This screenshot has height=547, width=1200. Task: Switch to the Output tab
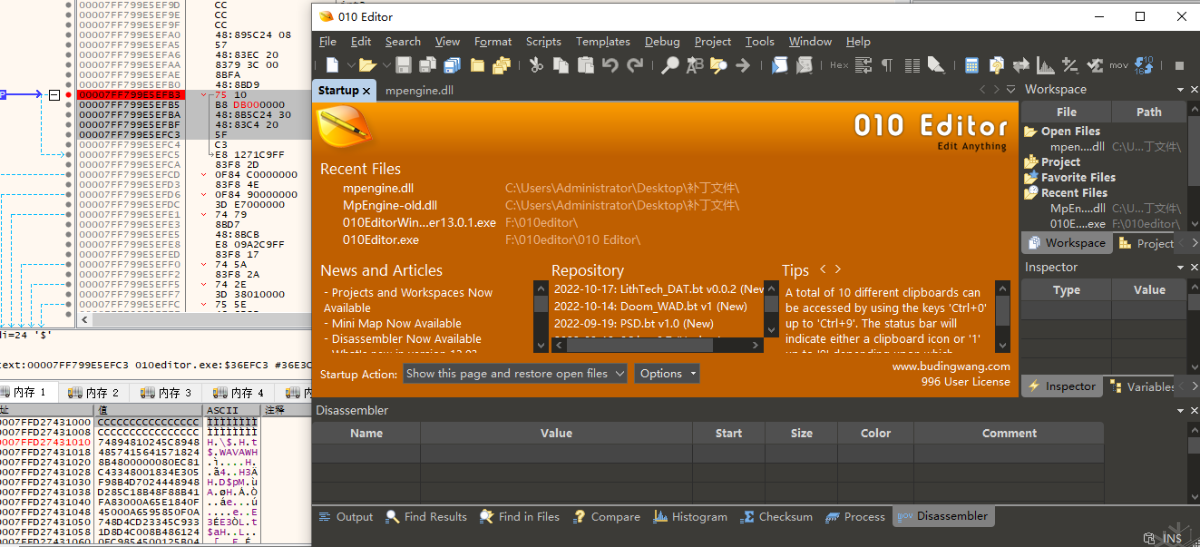pyautogui.click(x=345, y=517)
